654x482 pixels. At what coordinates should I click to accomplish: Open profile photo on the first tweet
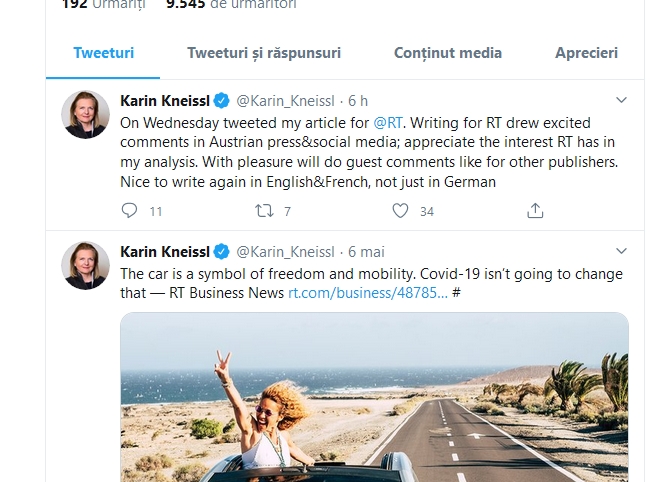click(x=85, y=114)
